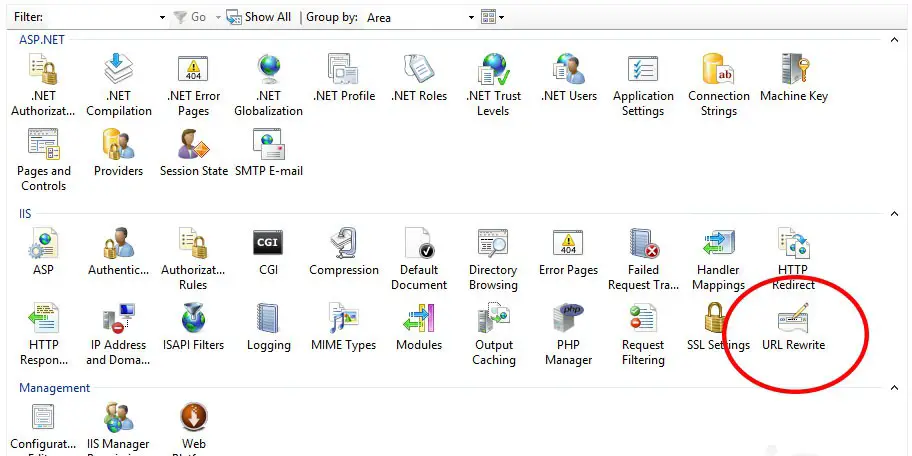This screenshot has width=912, height=456.
Task: Open the Filter dropdown arrow
Action: (162, 17)
